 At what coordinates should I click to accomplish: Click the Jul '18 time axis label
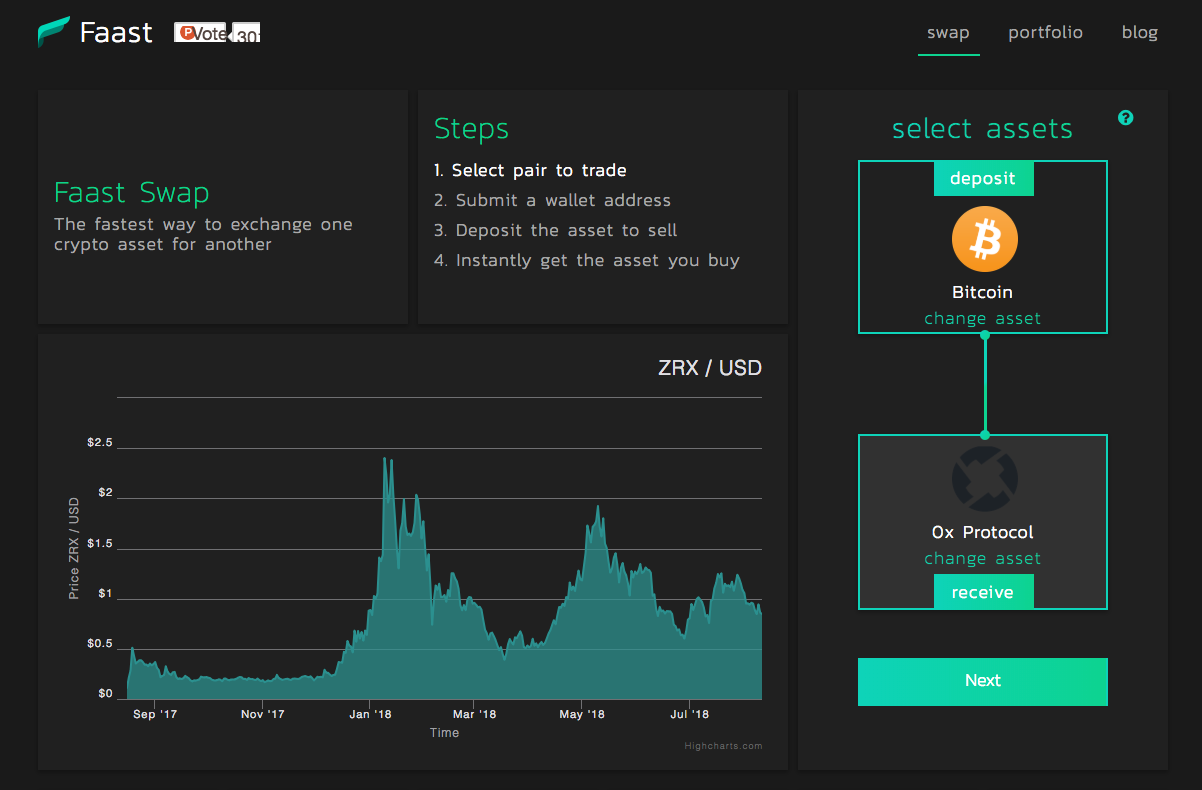689,714
